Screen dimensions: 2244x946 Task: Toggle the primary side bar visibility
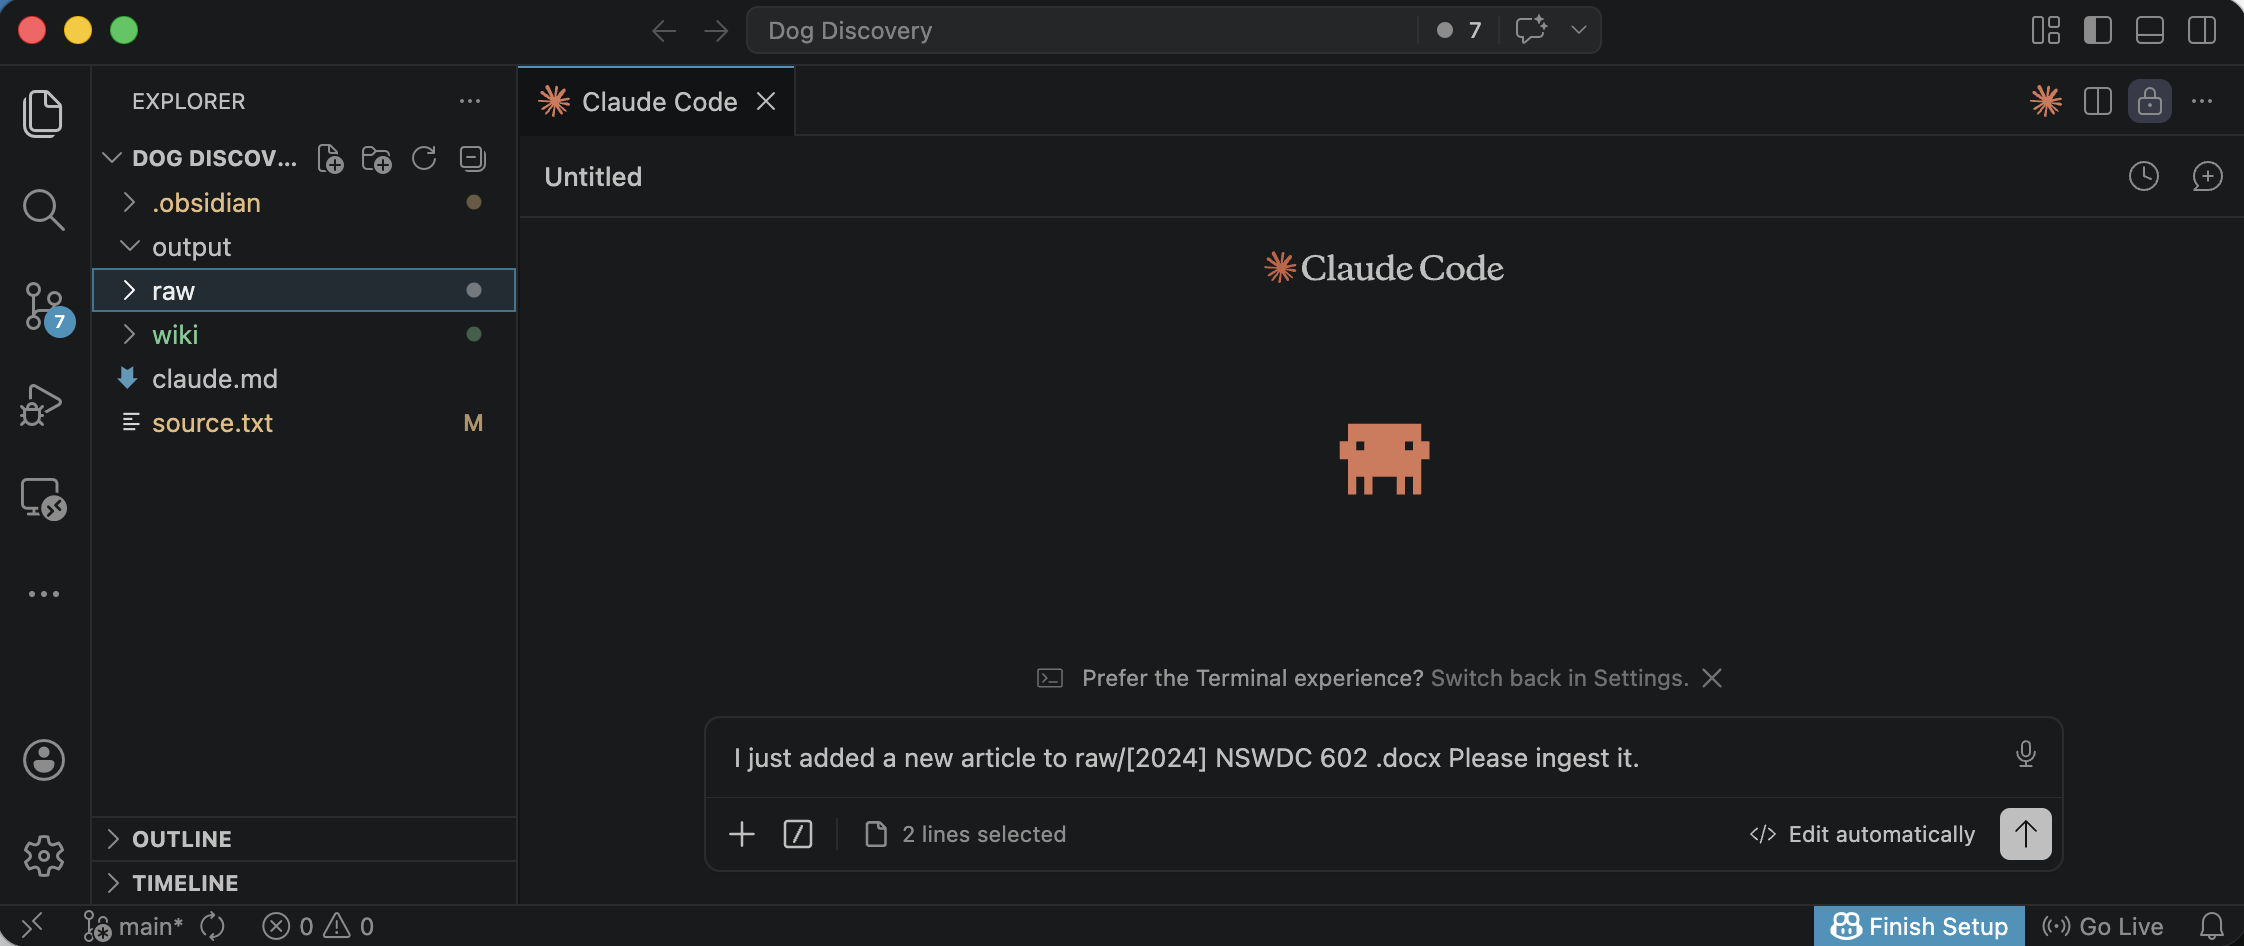coord(2098,30)
